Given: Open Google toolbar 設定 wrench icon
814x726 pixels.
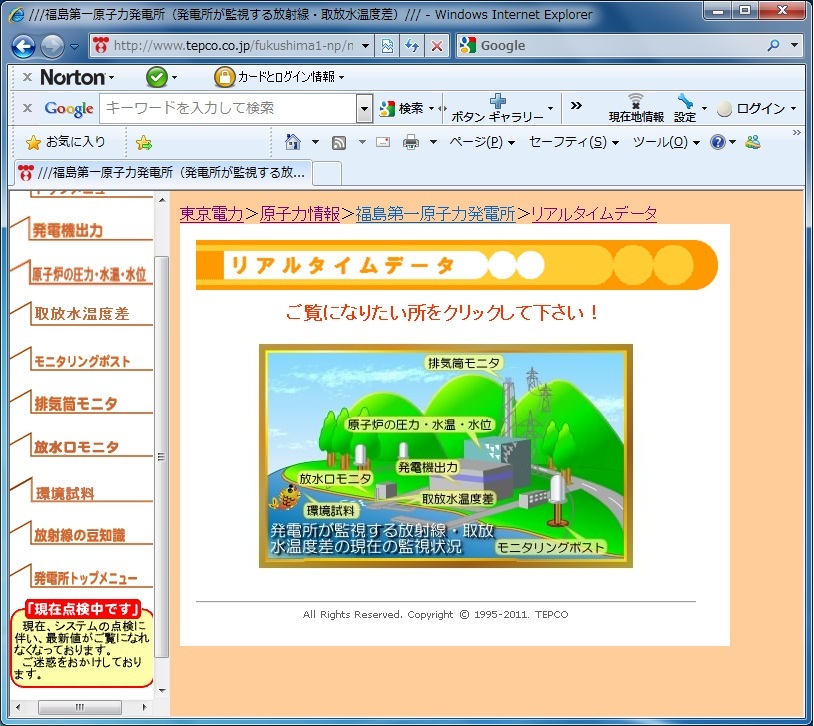Looking at the screenshot, I should (685, 109).
